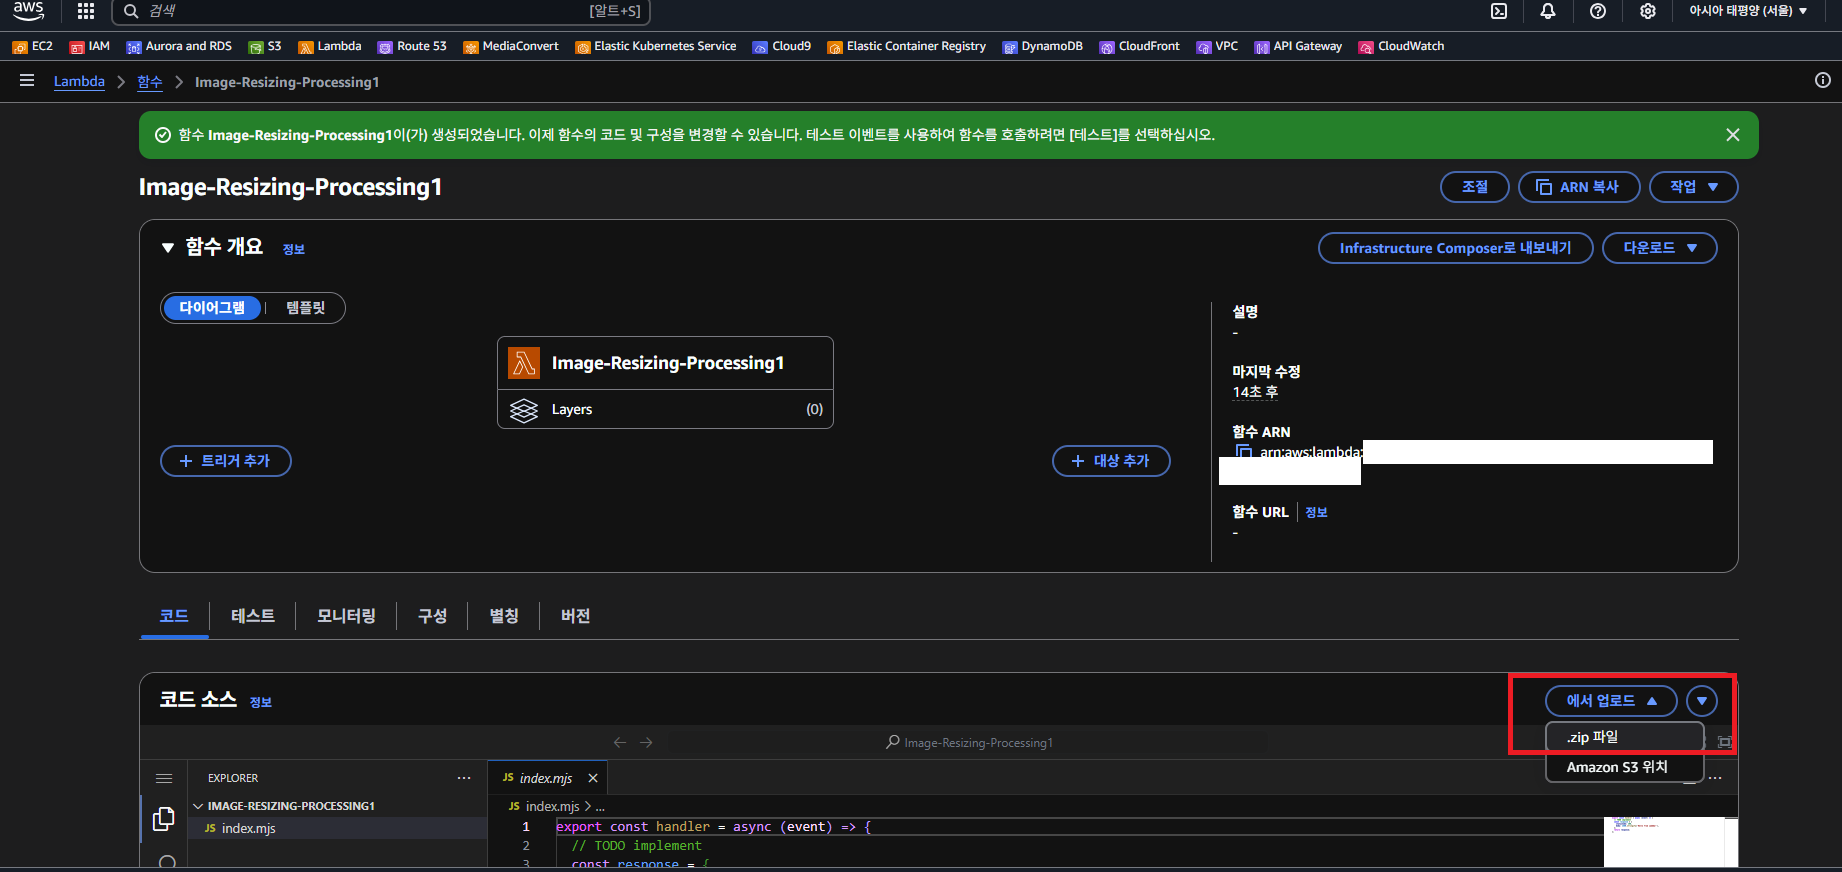The image size is (1842, 872).
Task: Open the 작업 actions dropdown
Action: pyautogui.click(x=1693, y=187)
